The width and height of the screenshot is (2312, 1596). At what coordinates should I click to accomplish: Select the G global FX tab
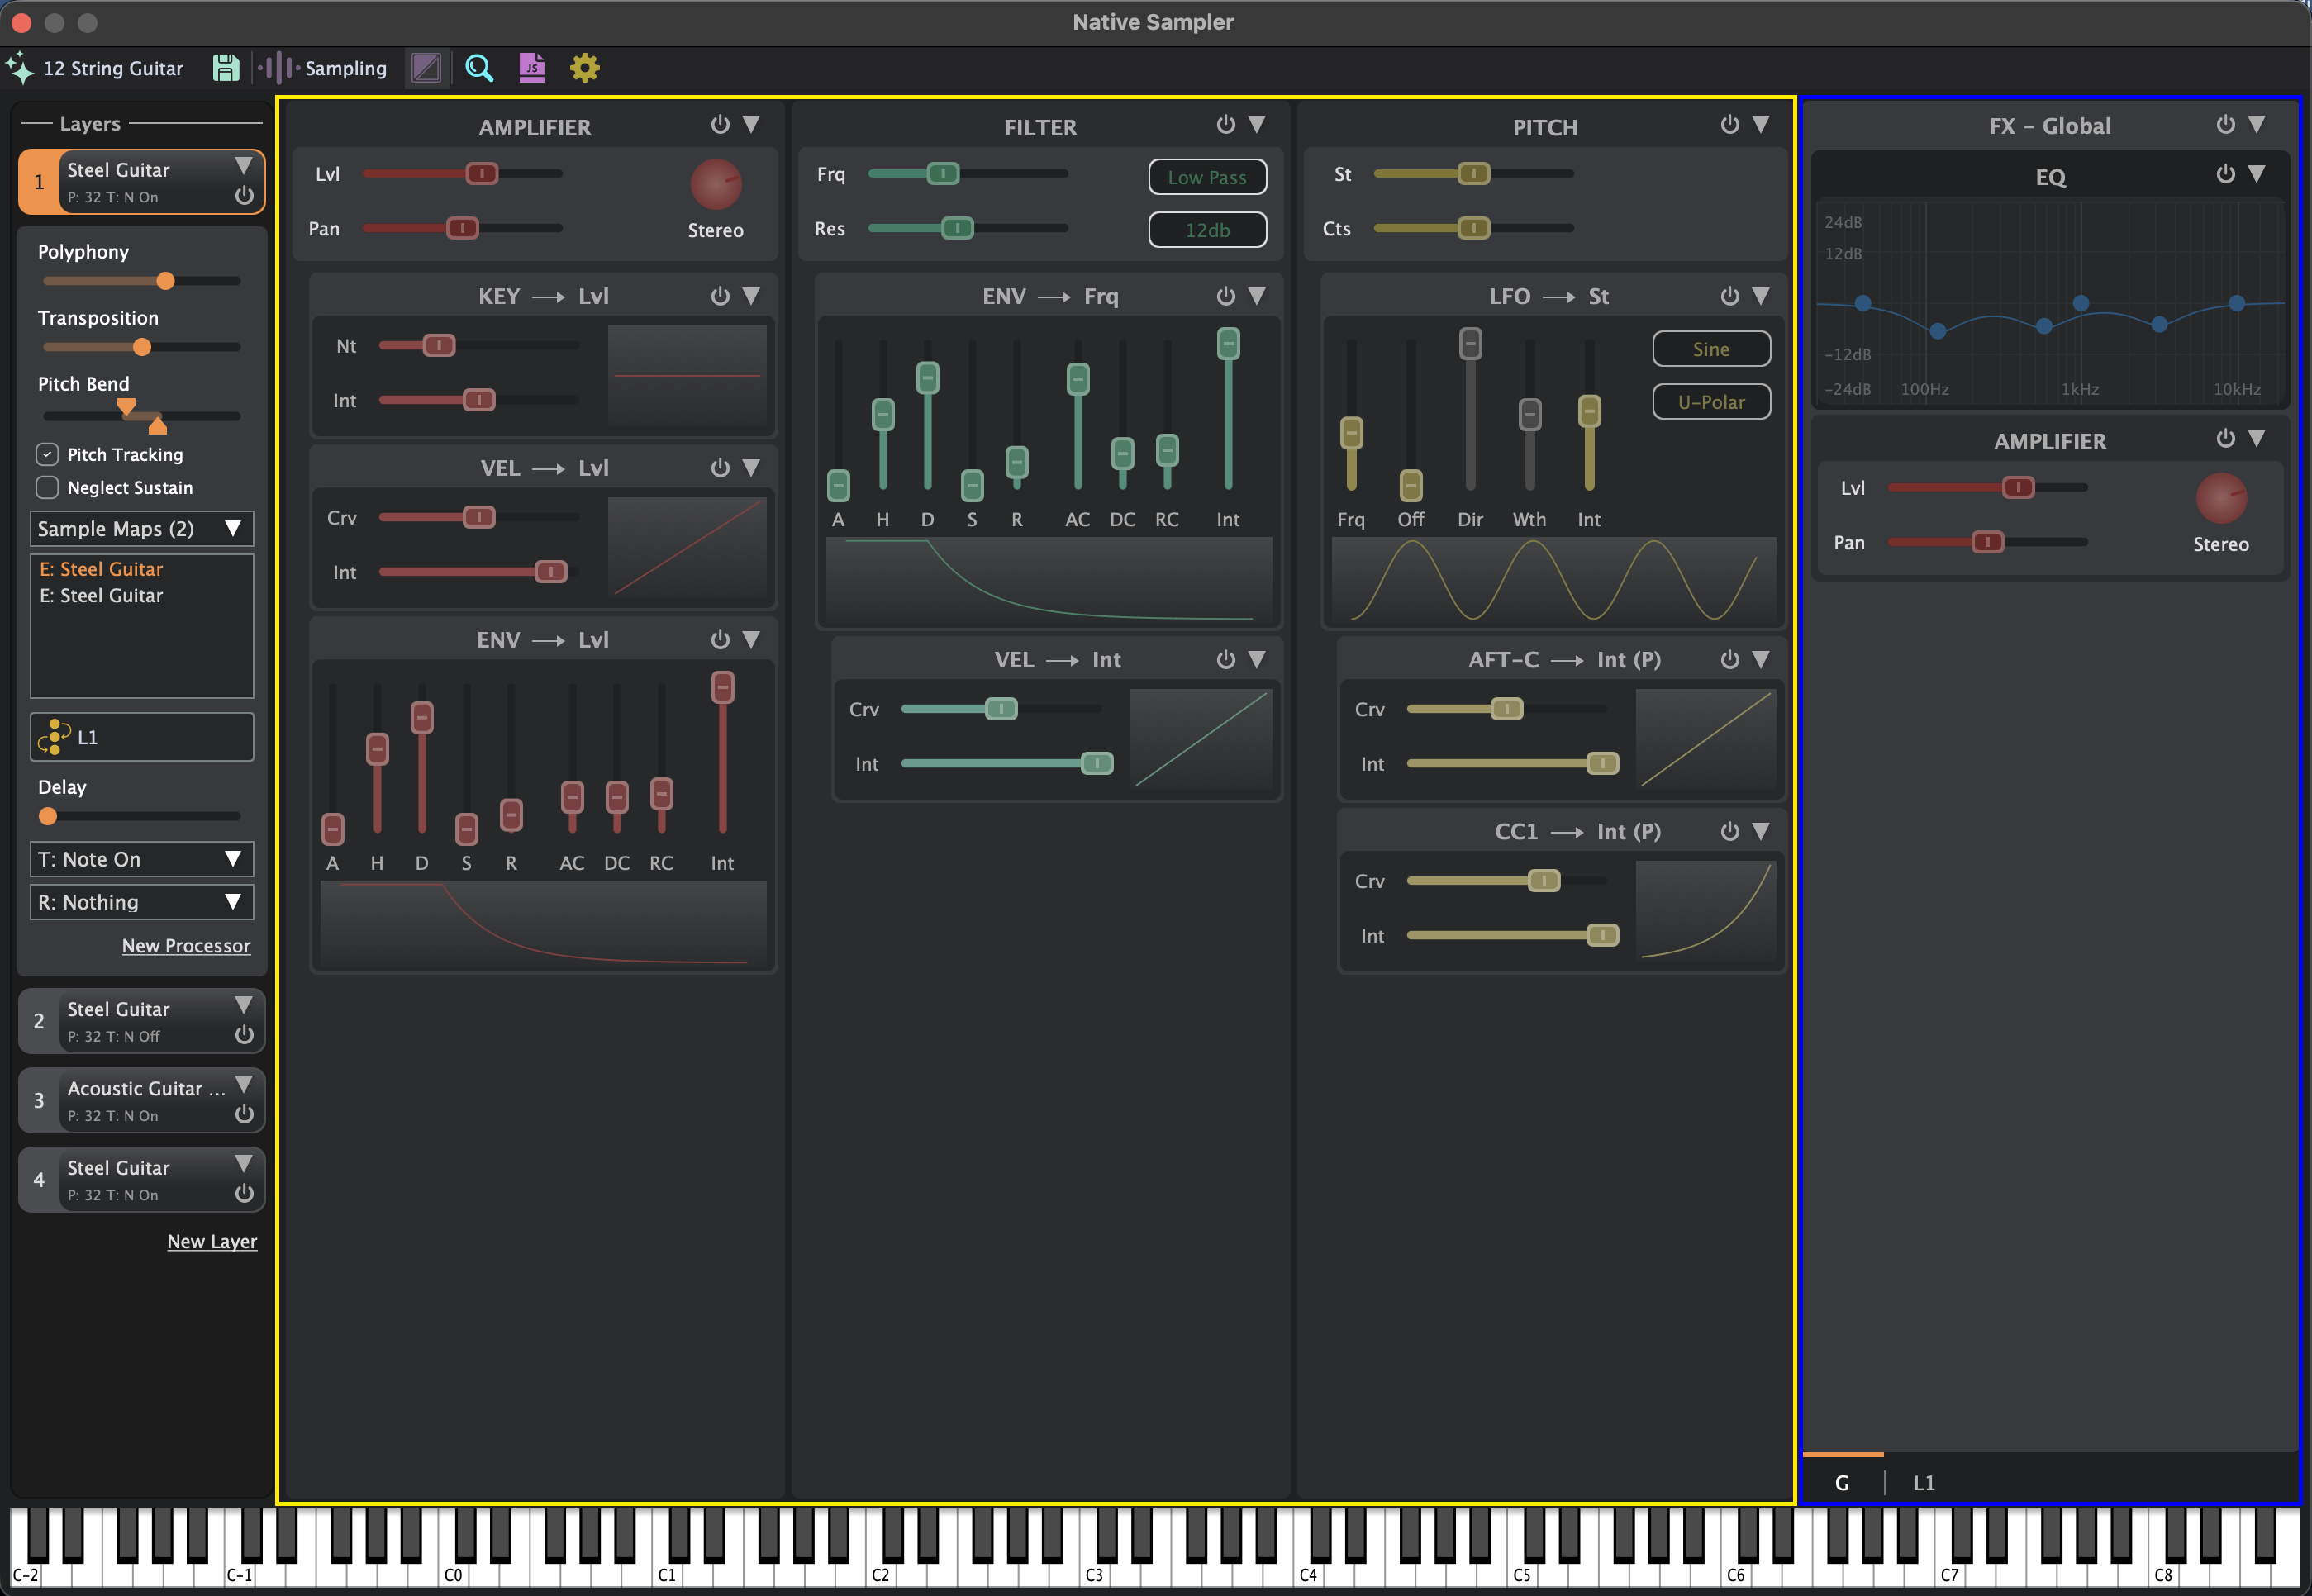[1842, 1483]
